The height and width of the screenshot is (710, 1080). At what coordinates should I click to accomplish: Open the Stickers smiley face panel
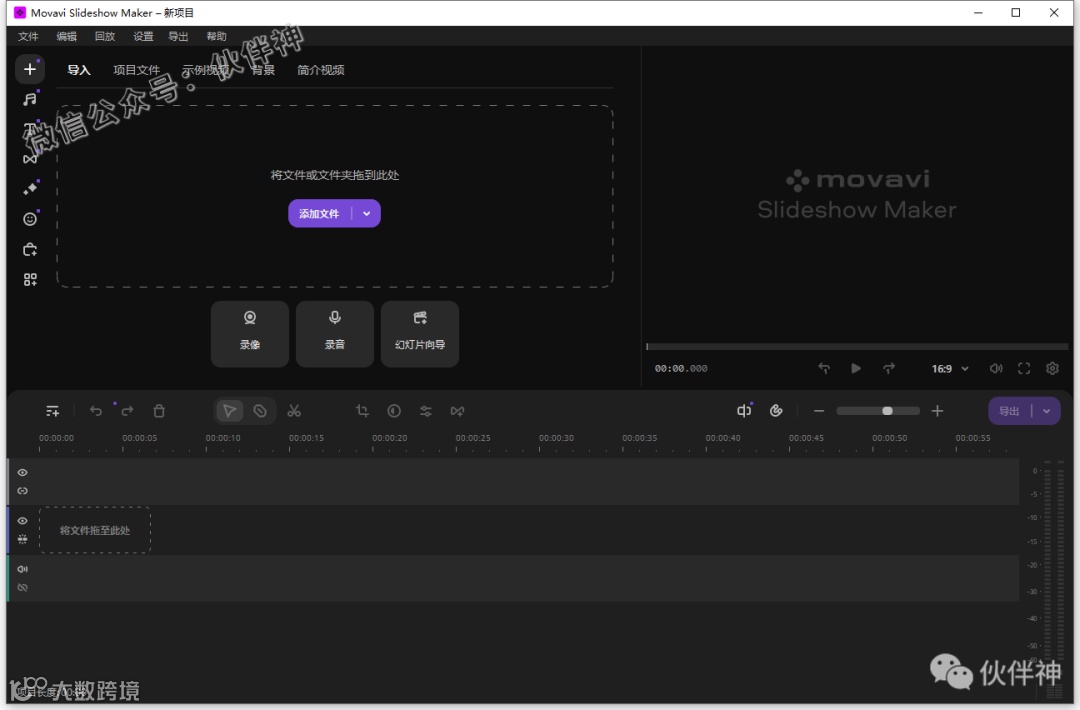[x=30, y=219]
